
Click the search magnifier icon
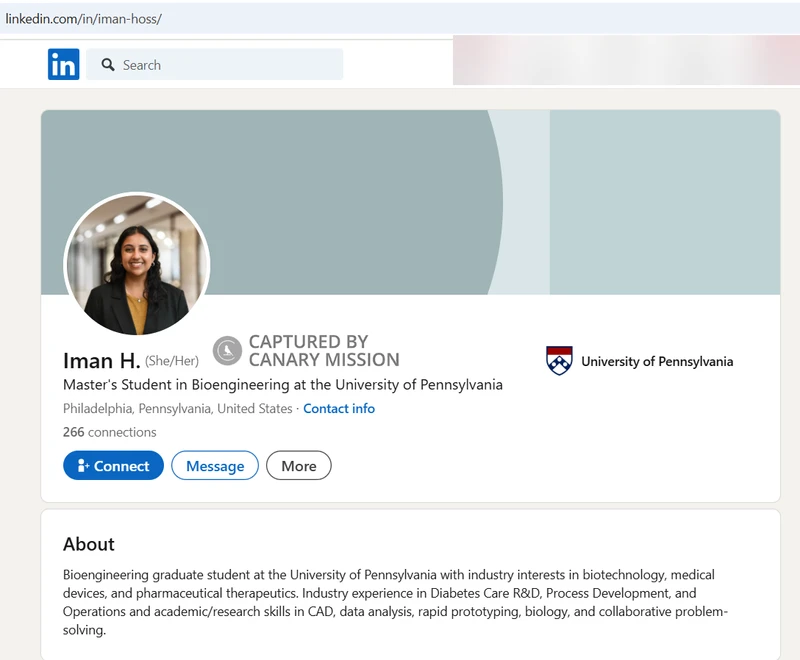[x=108, y=65]
